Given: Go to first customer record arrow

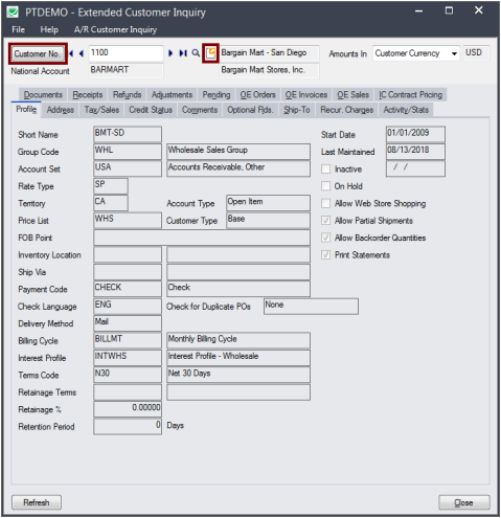Looking at the screenshot, I should pos(71,53).
